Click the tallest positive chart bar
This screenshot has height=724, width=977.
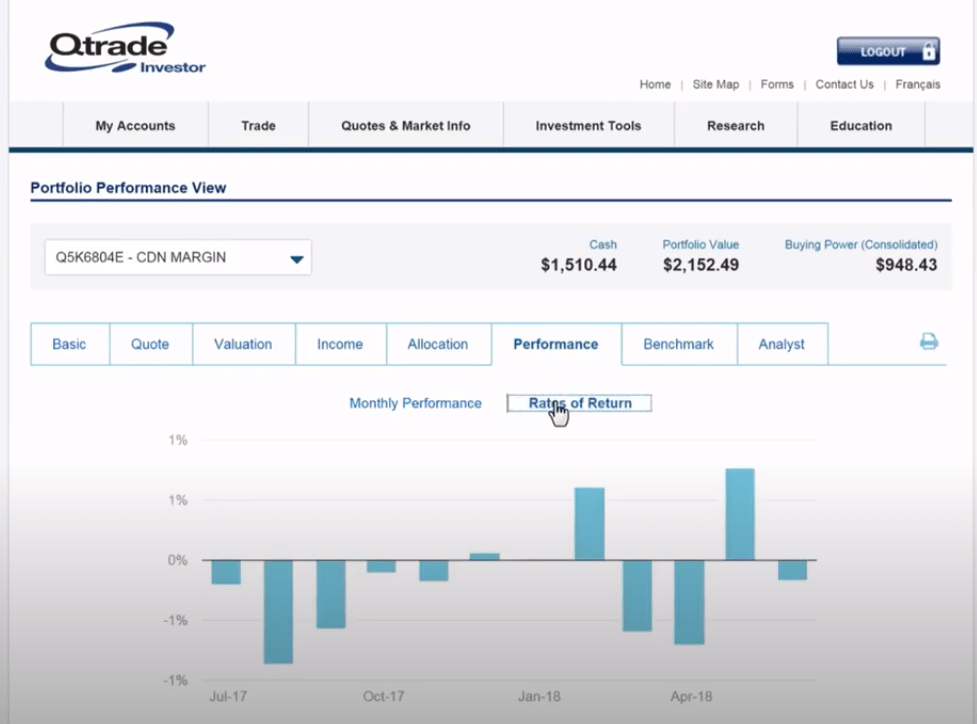coord(739,514)
